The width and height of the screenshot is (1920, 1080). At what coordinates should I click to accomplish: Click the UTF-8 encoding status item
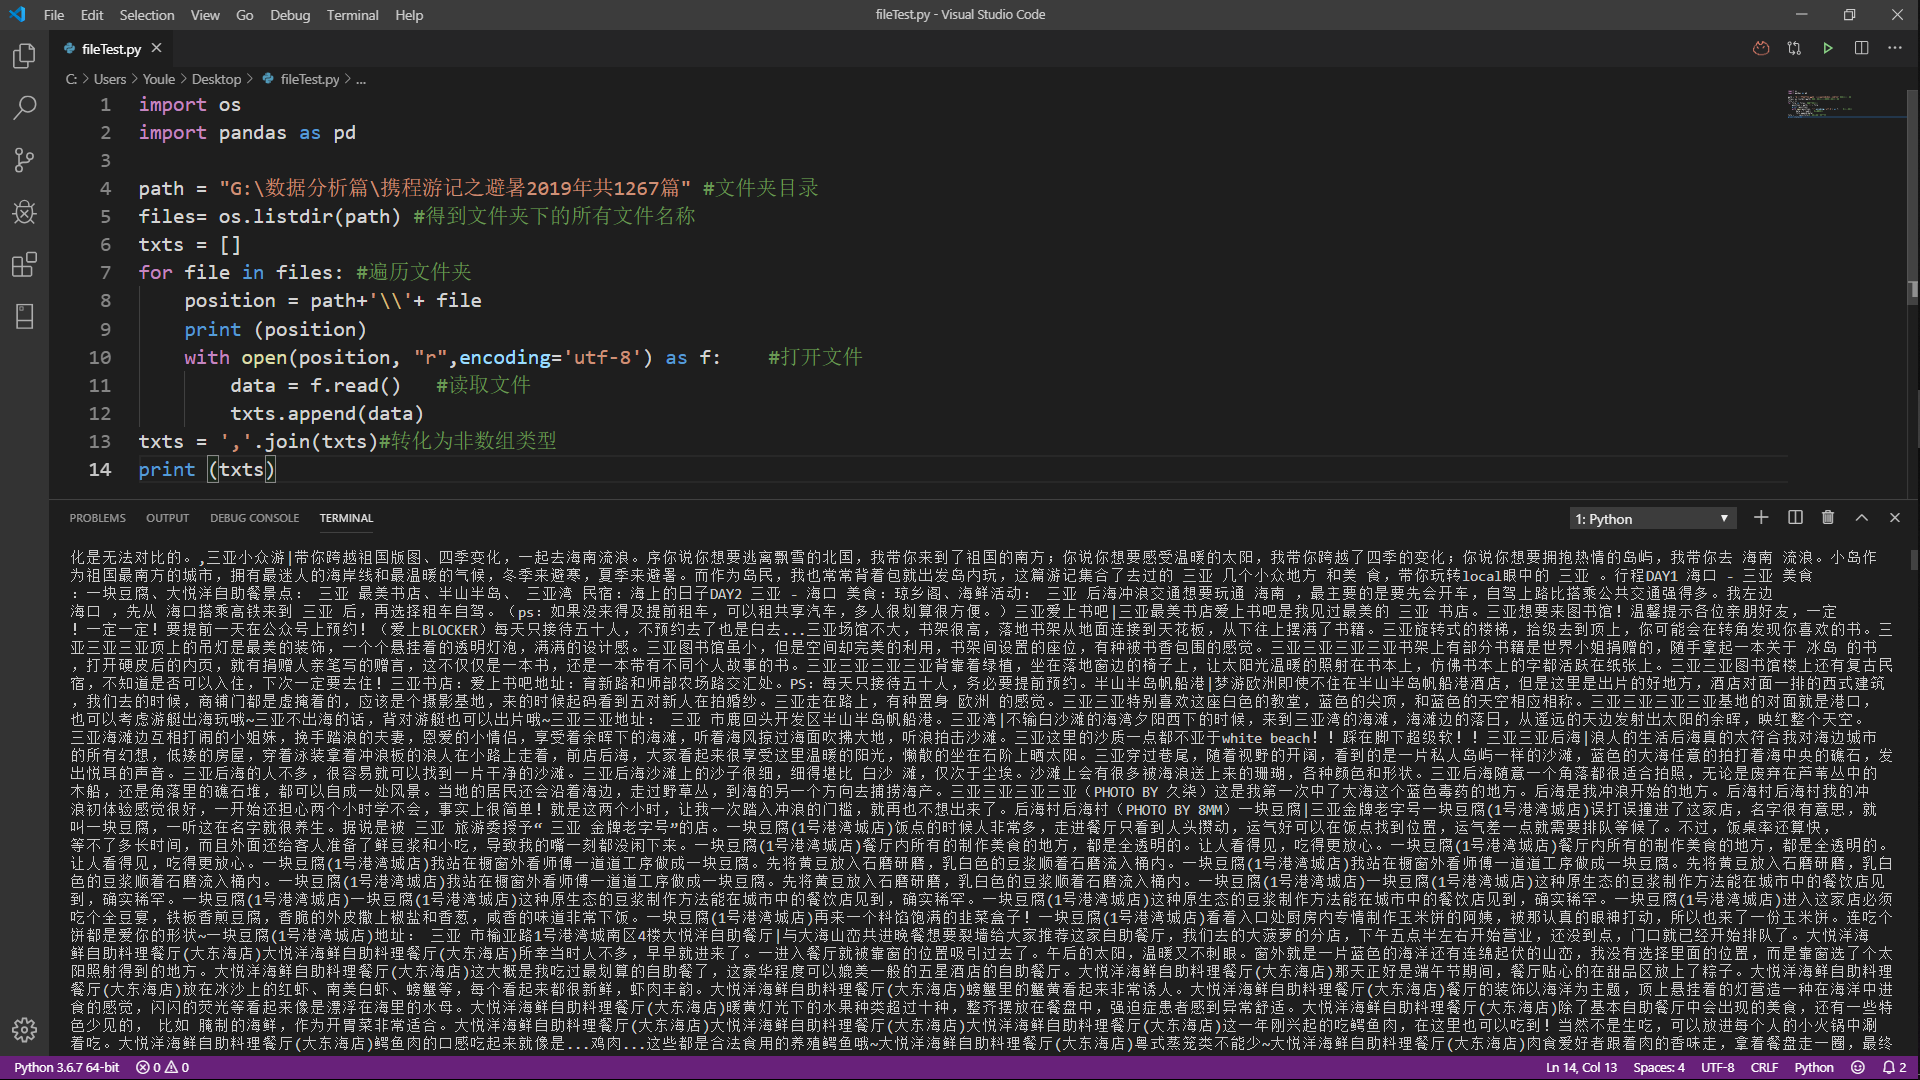(x=1717, y=1067)
